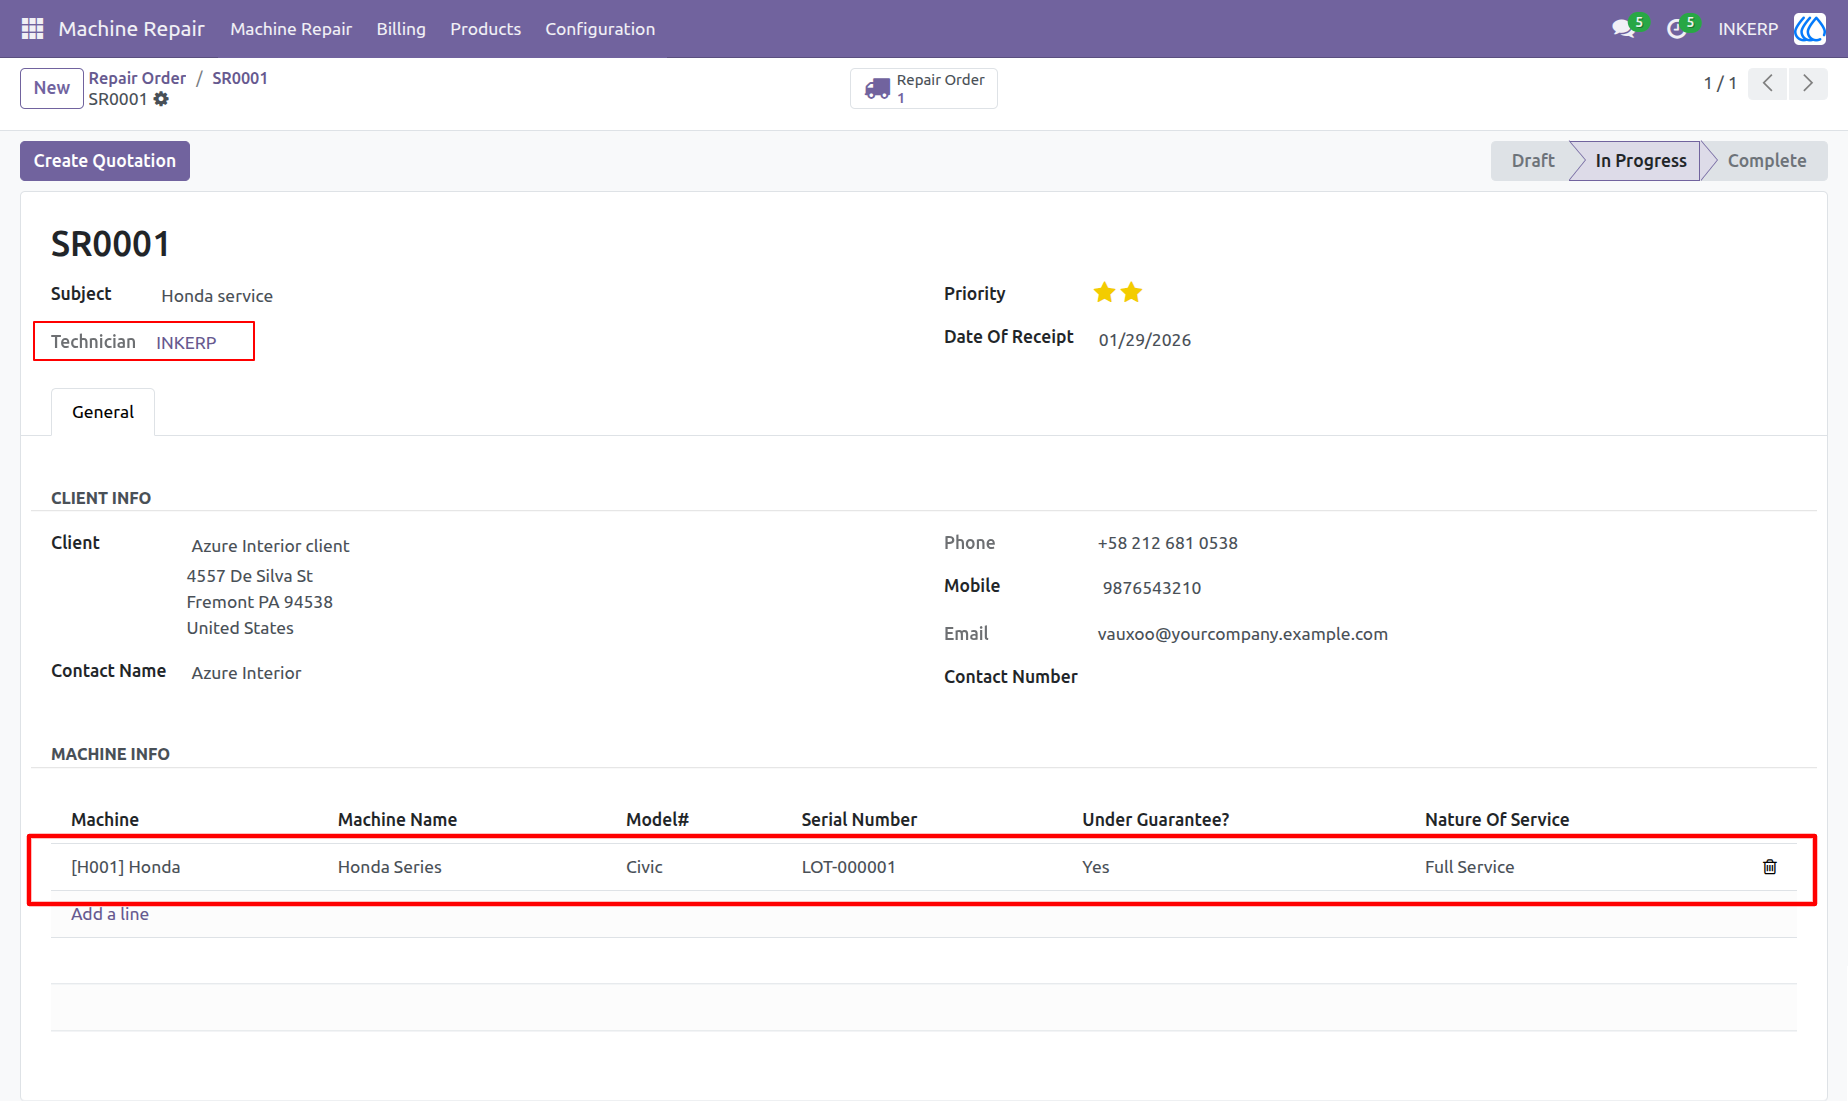Click the Full Service cell

[1470, 867]
